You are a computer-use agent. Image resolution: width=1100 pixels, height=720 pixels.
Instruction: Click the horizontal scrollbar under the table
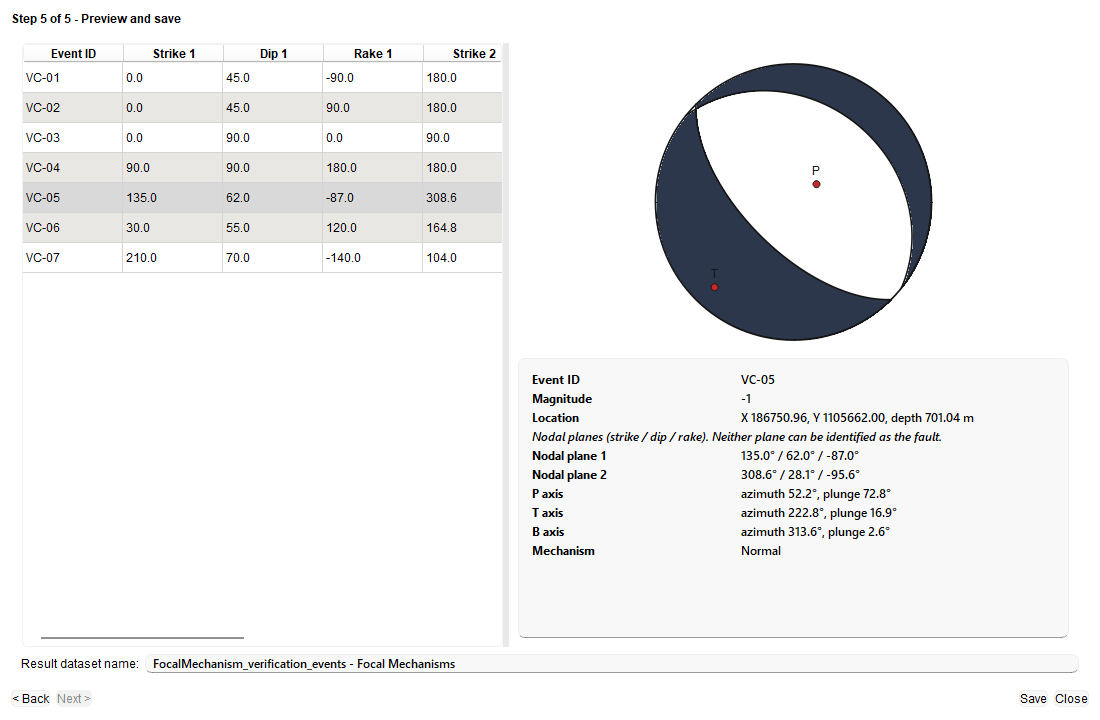(142, 638)
